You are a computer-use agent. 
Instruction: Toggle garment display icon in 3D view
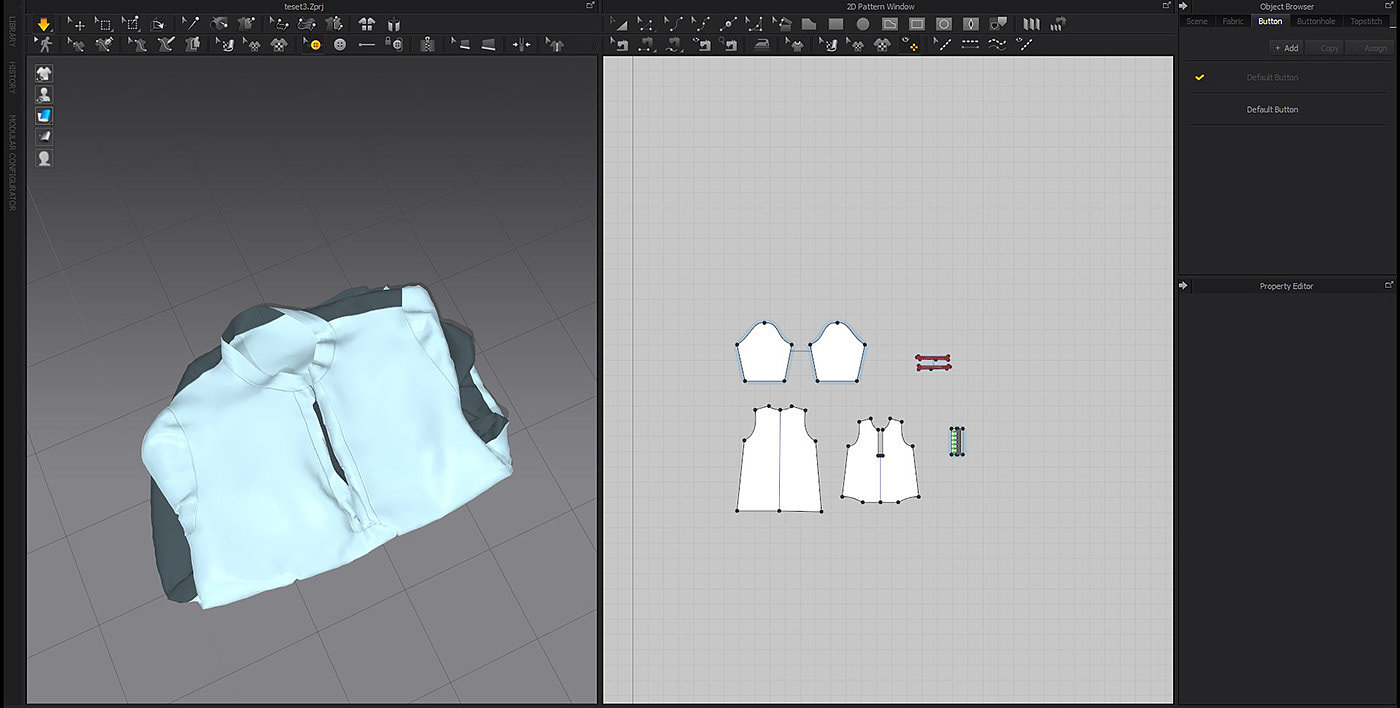point(44,73)
